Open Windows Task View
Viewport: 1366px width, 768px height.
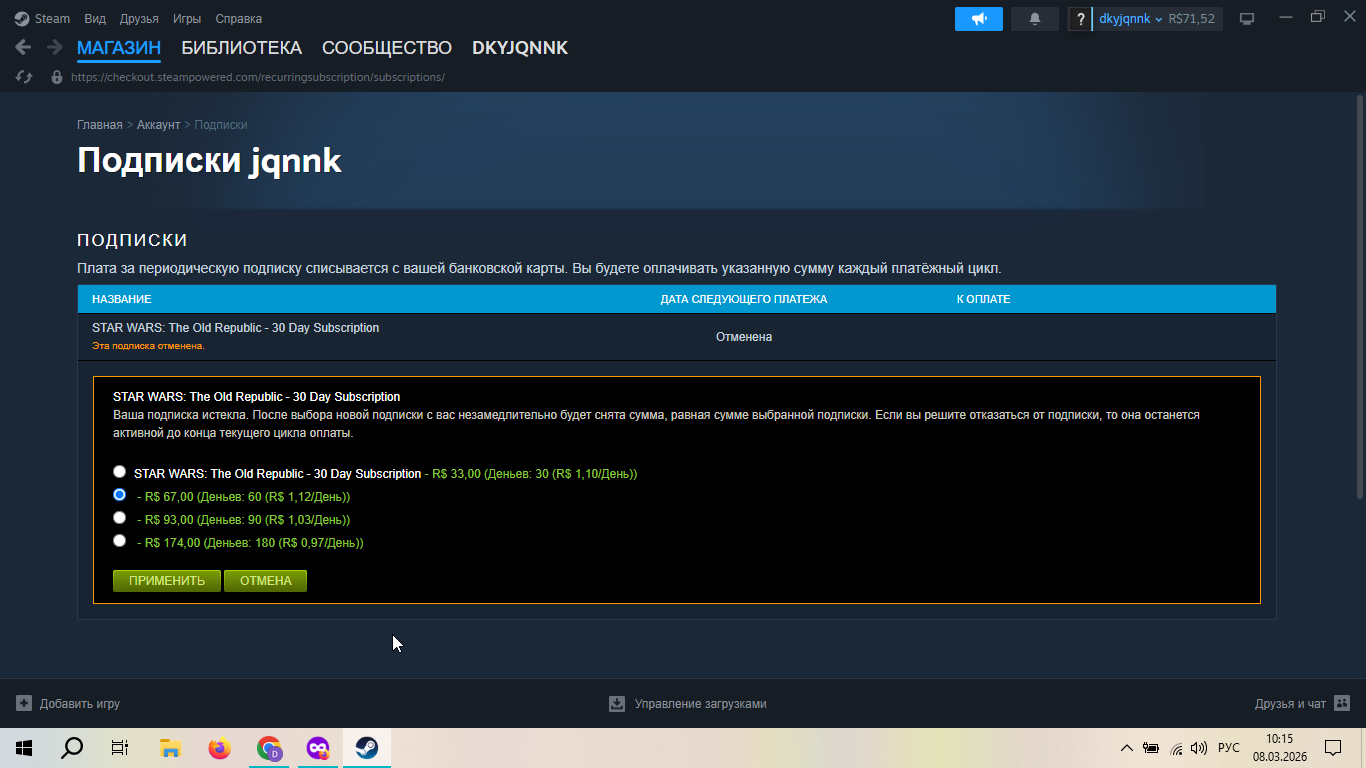point(120,748)
